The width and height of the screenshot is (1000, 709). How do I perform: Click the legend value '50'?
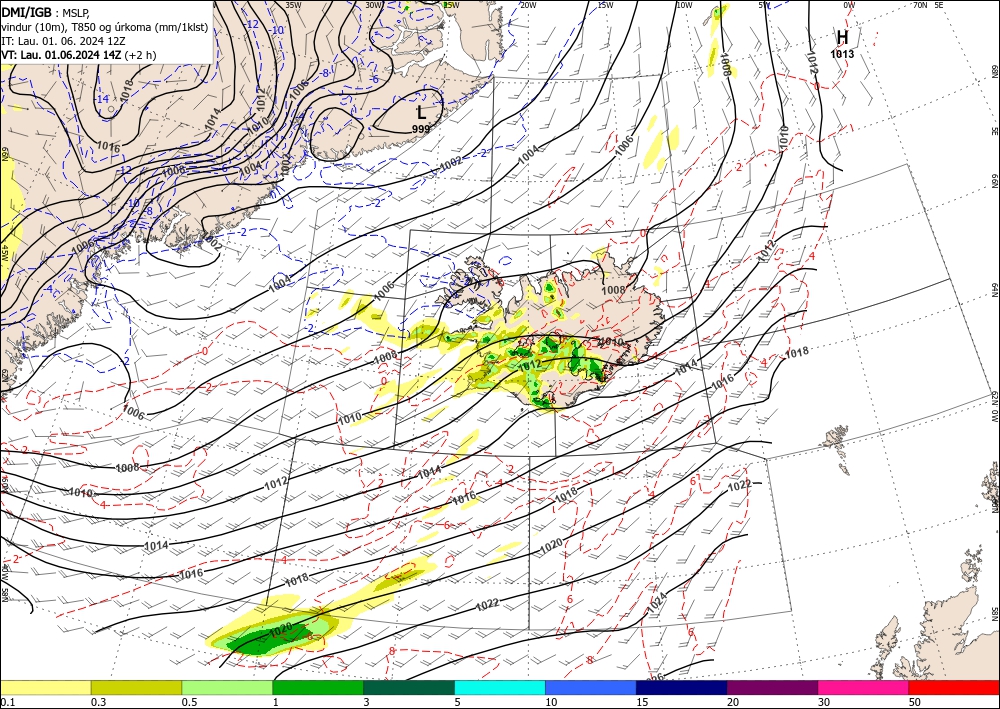915,702
